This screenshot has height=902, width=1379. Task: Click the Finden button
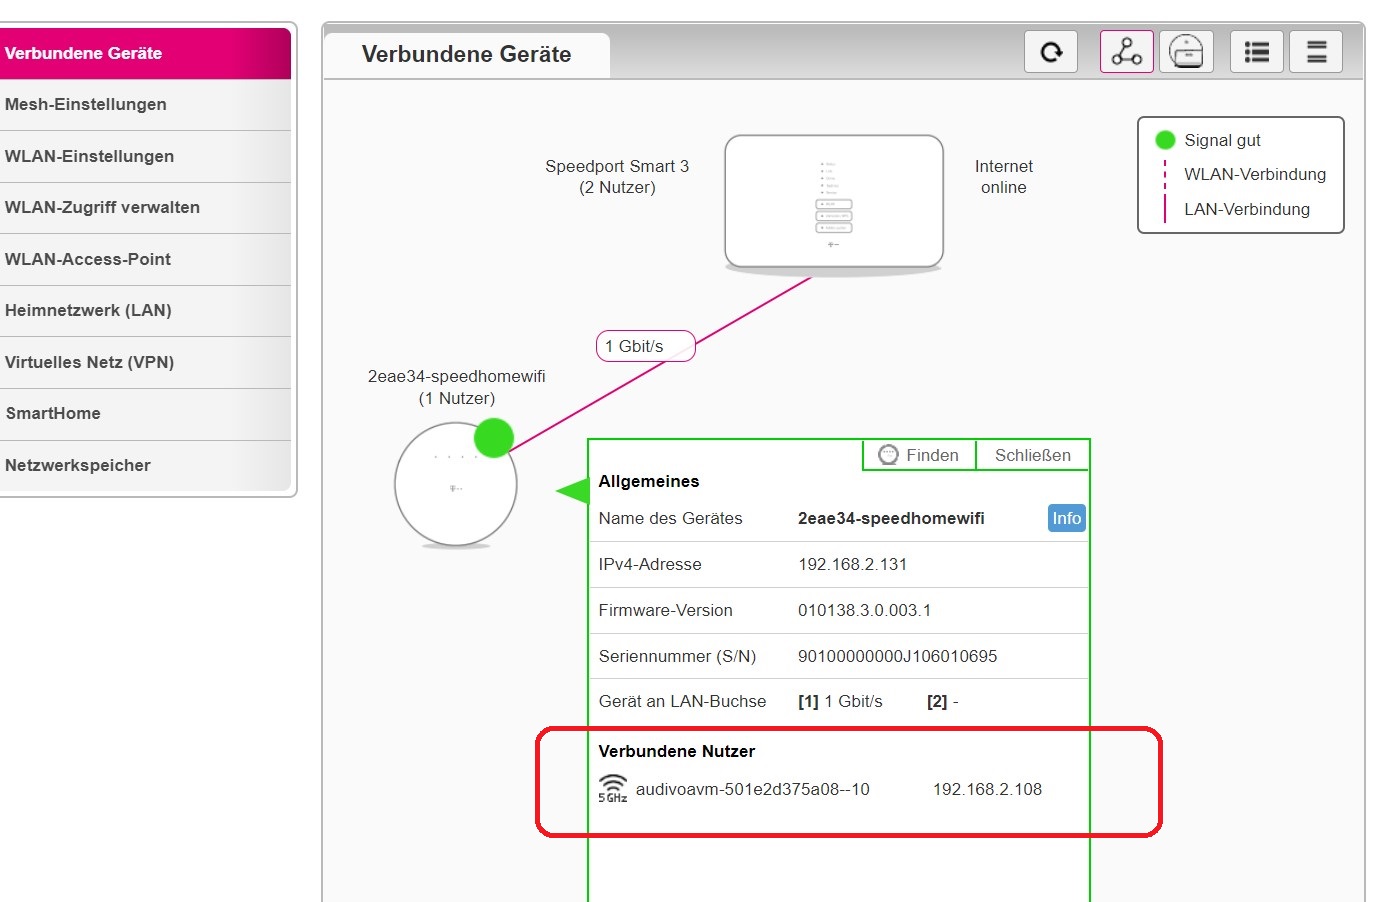point(919,455)
